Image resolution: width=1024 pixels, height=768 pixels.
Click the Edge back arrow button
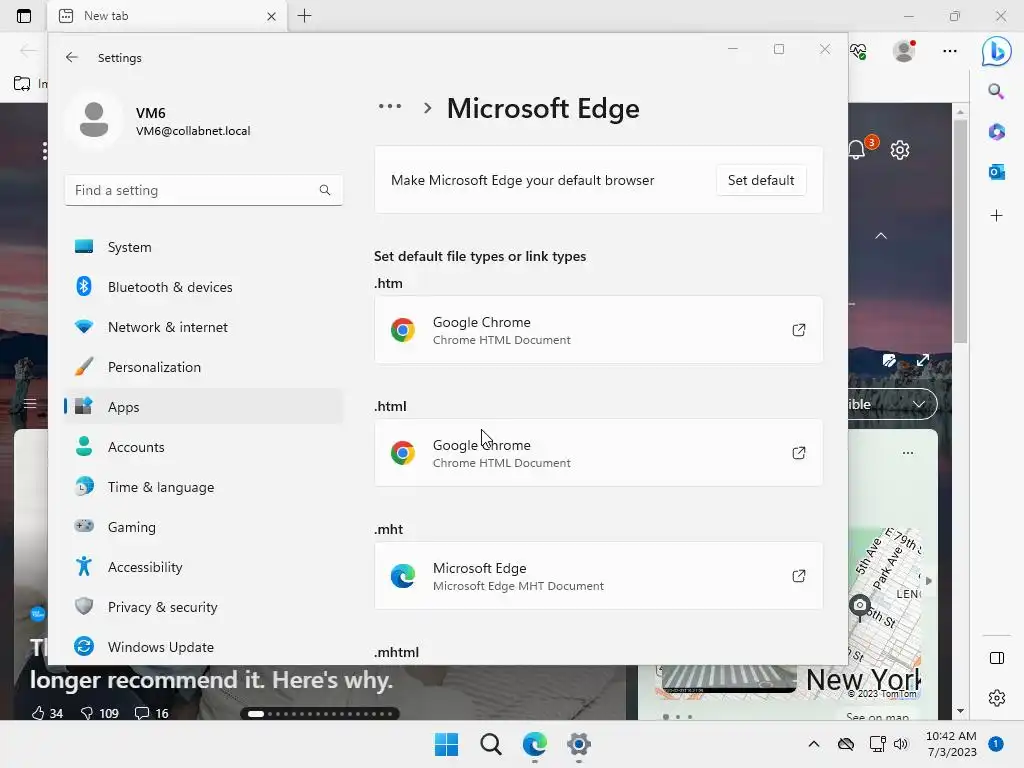[x=27, y=51]
